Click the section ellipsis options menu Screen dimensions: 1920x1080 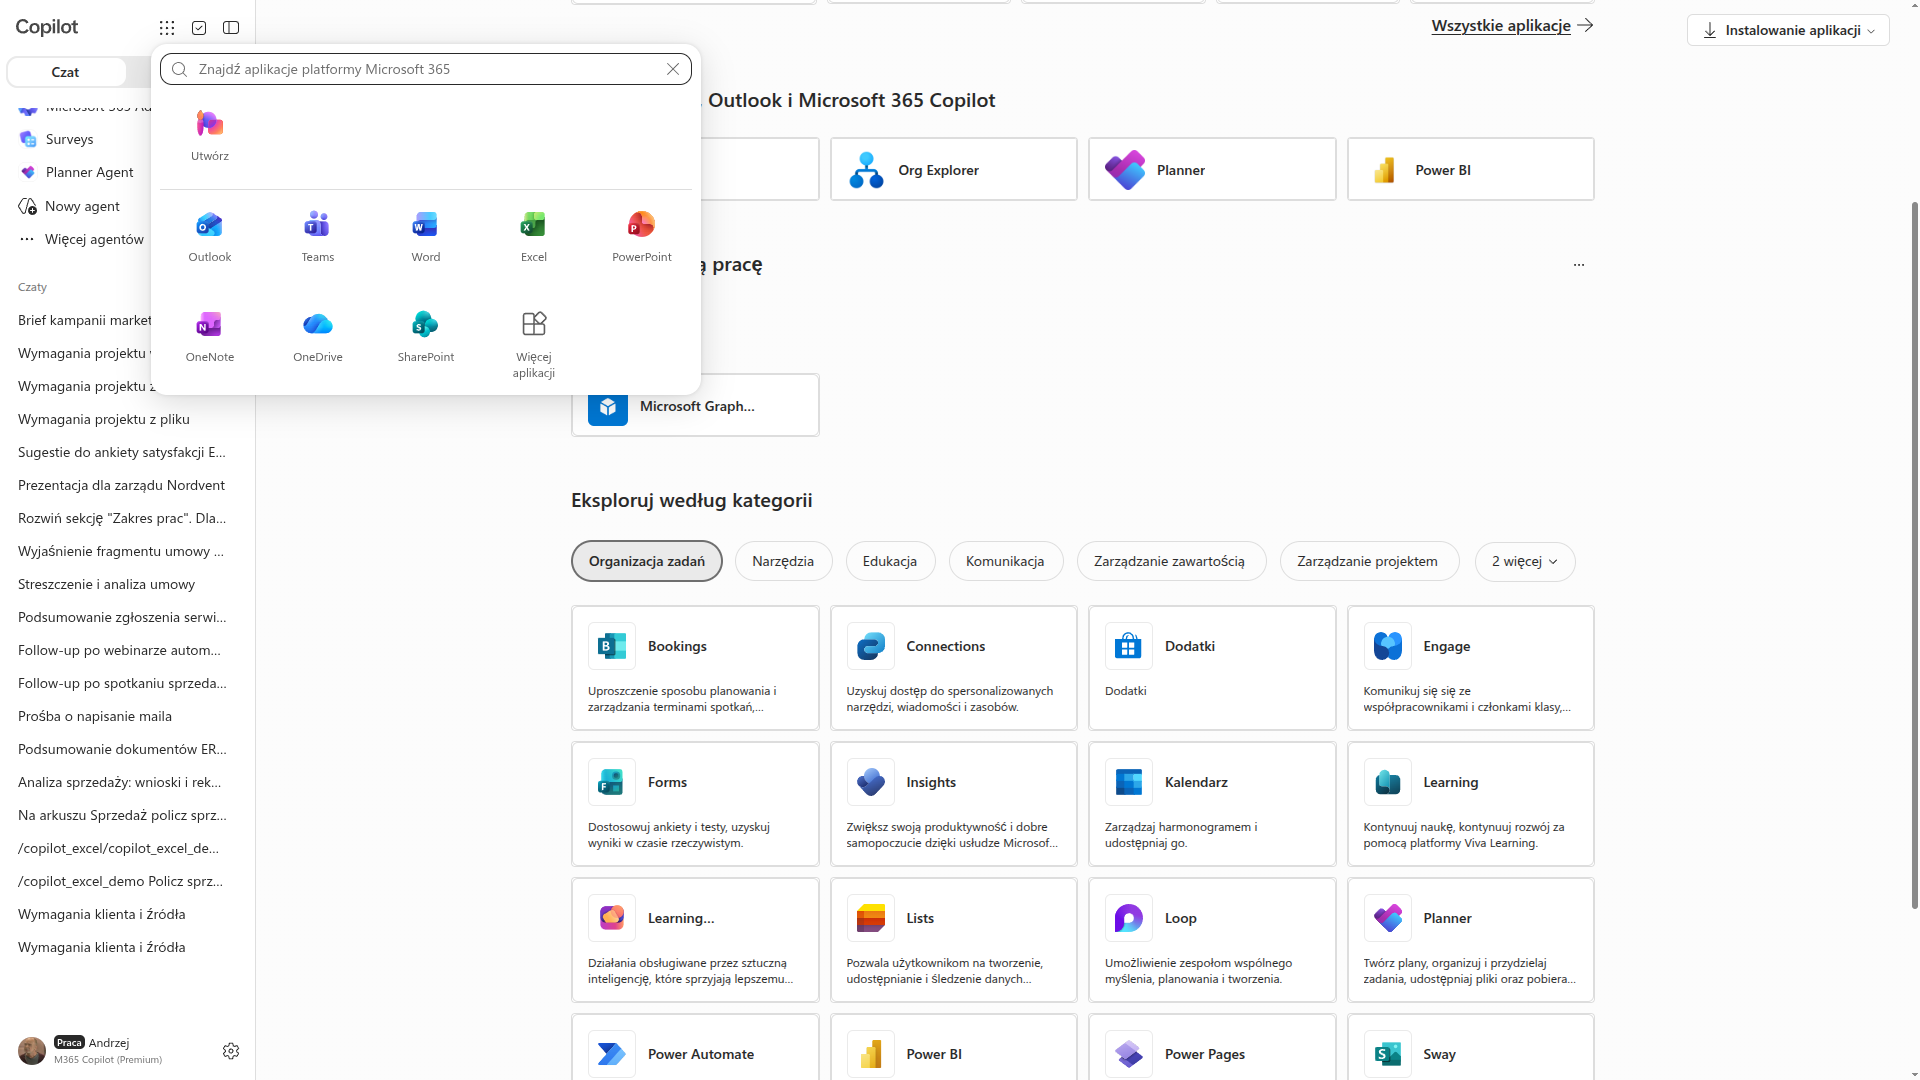tap(1579, 265)
